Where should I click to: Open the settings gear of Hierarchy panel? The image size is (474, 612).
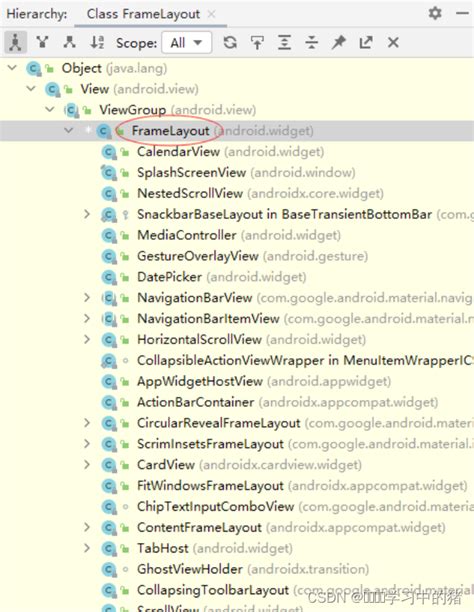coord(435,13)
